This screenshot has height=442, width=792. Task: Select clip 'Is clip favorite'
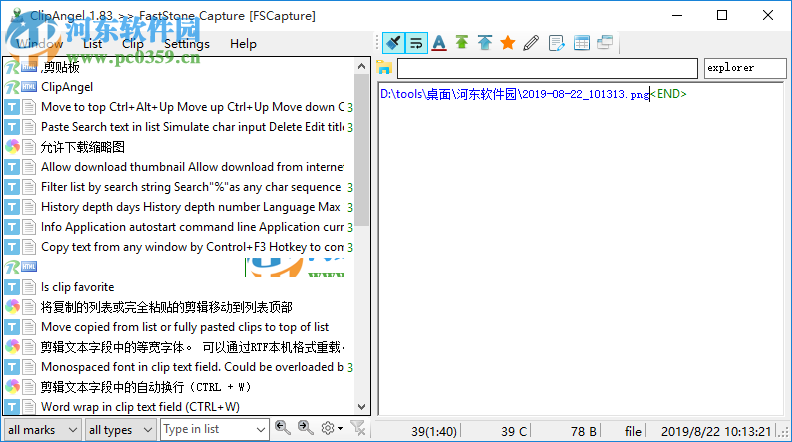(x=179, y=287)
